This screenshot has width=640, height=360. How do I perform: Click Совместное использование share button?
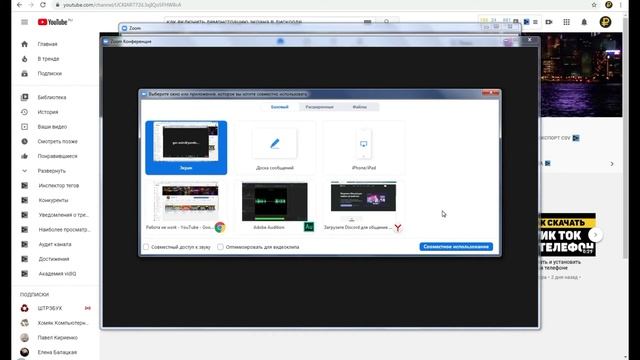[x=456, y=247]
